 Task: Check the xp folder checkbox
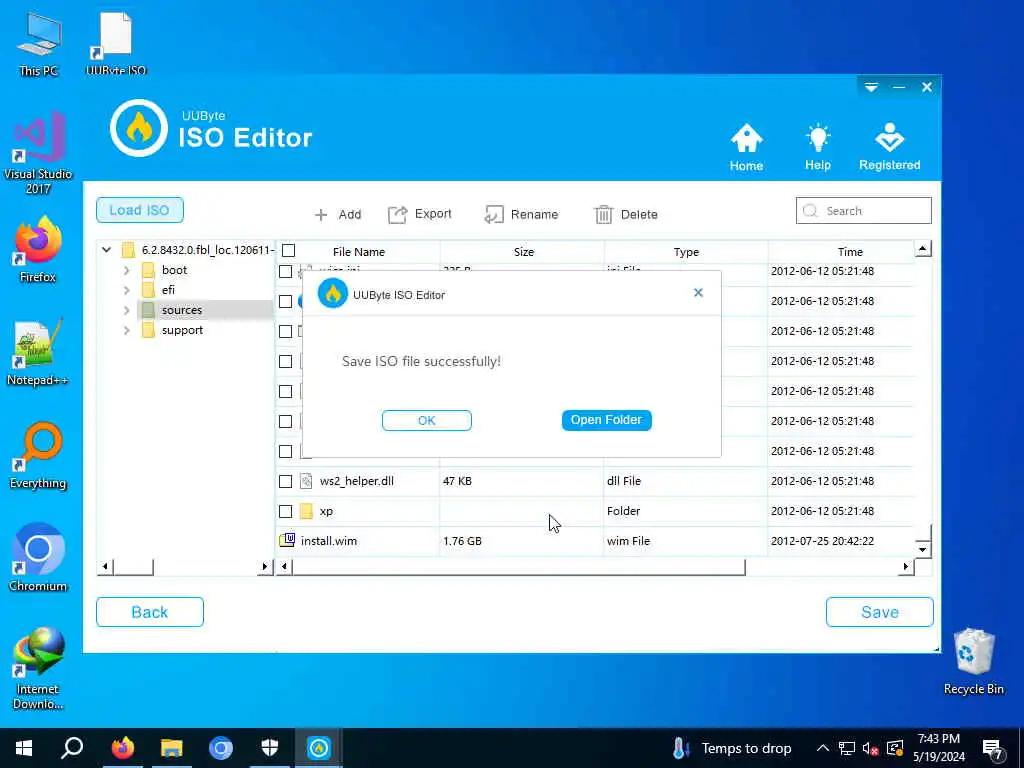pyautogui.click(x=285, y=511)
